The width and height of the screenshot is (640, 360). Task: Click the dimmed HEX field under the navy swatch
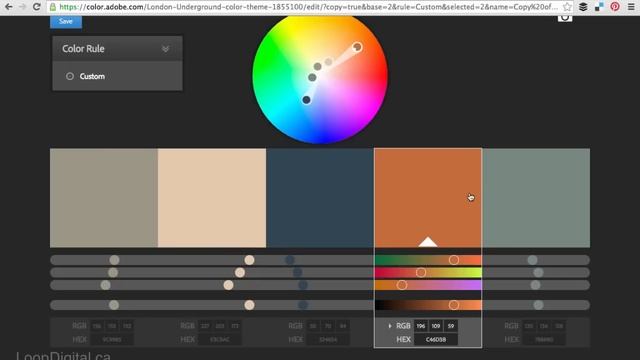328,339
